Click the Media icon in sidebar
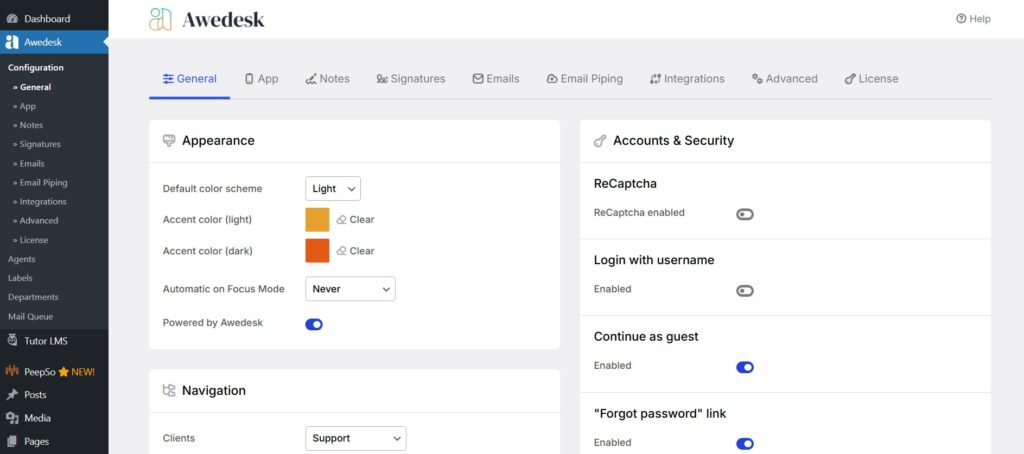The width and height of the screenshot is (1024, 454). [x=12, y=418]
